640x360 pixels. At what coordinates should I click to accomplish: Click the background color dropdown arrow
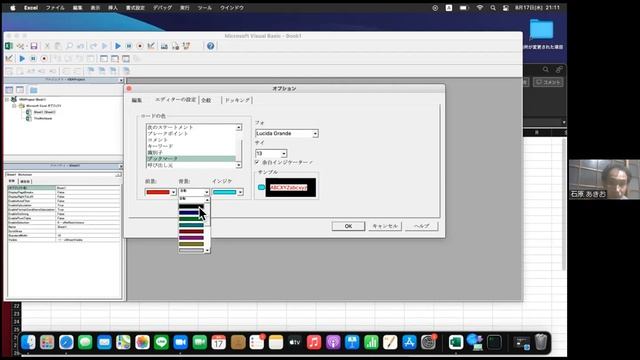click(x=207, y=192)
